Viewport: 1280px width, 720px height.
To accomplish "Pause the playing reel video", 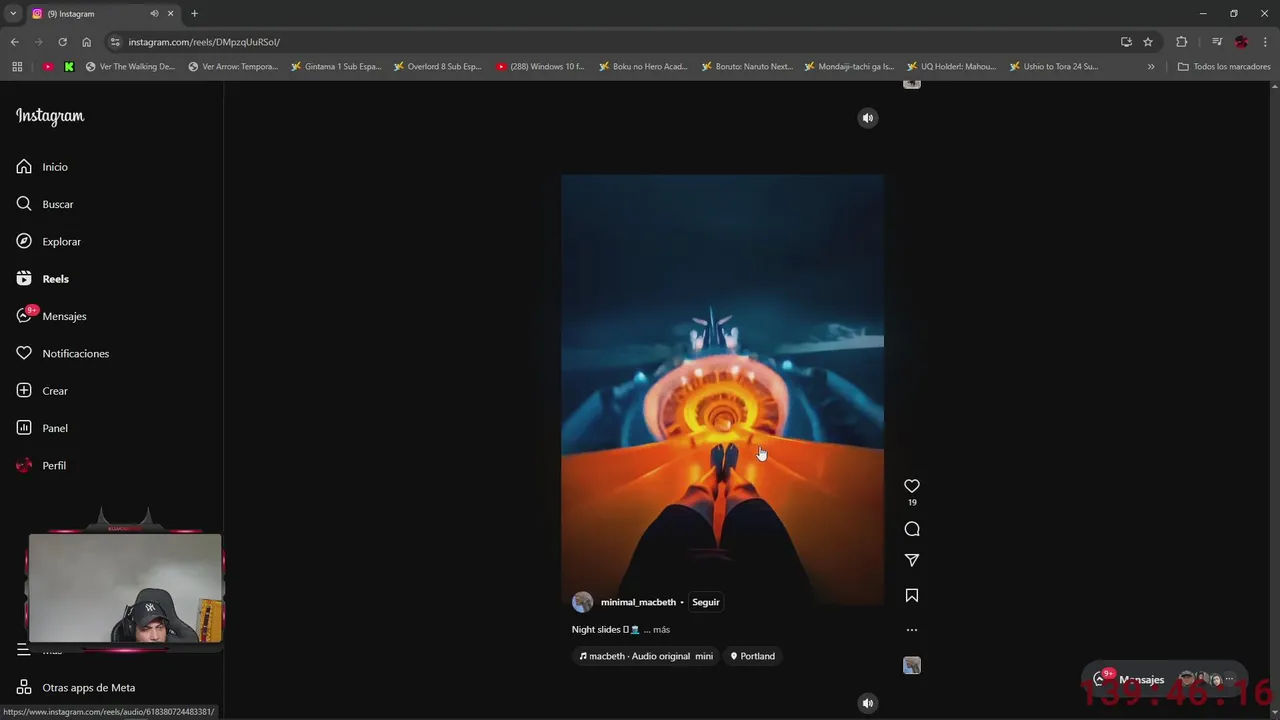I will [722, 390].
